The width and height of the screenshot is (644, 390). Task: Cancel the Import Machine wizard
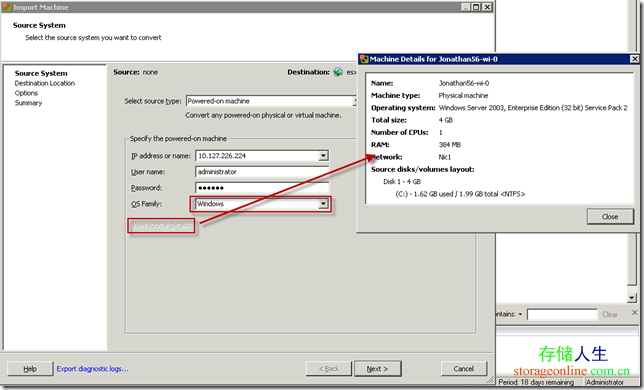click(x=464, y=369)
